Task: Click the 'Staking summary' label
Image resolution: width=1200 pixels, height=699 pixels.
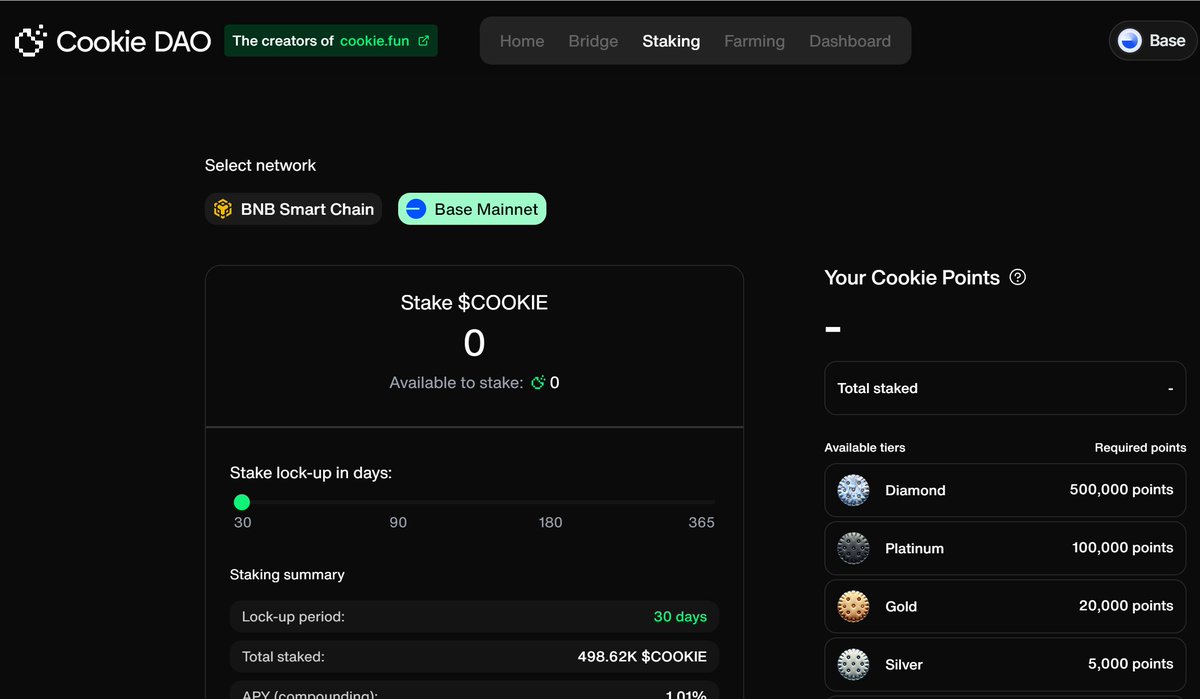Action: click(x=287, y=575)
